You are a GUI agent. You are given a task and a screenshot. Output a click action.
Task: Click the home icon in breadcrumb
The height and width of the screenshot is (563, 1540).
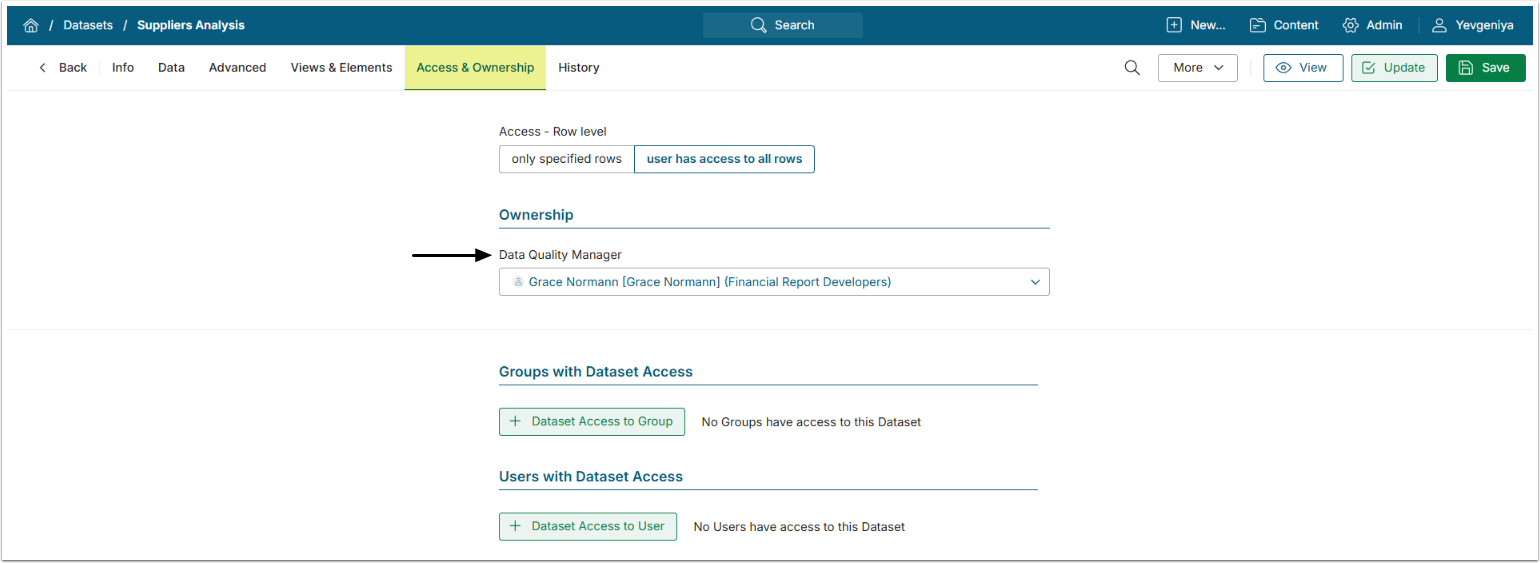(x=31, y=25)
